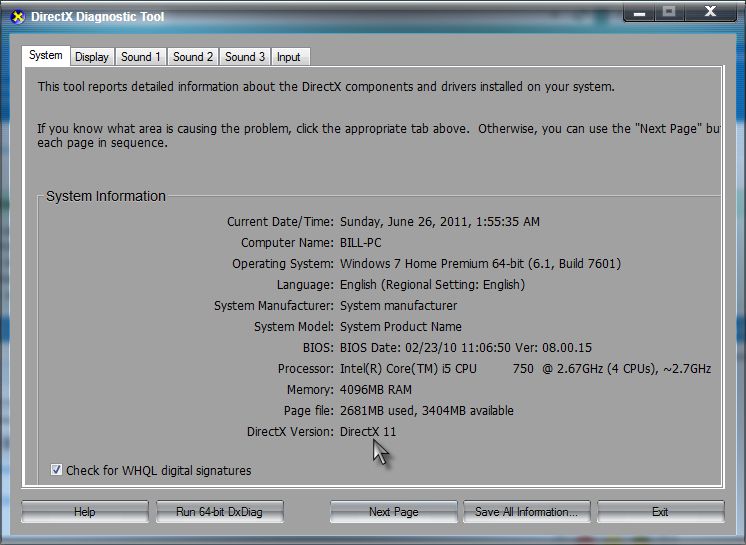The width and height of the screenshot is (746, 545).
Task: Click the computer name 'BILL-PC'
Action: point(361,243)
